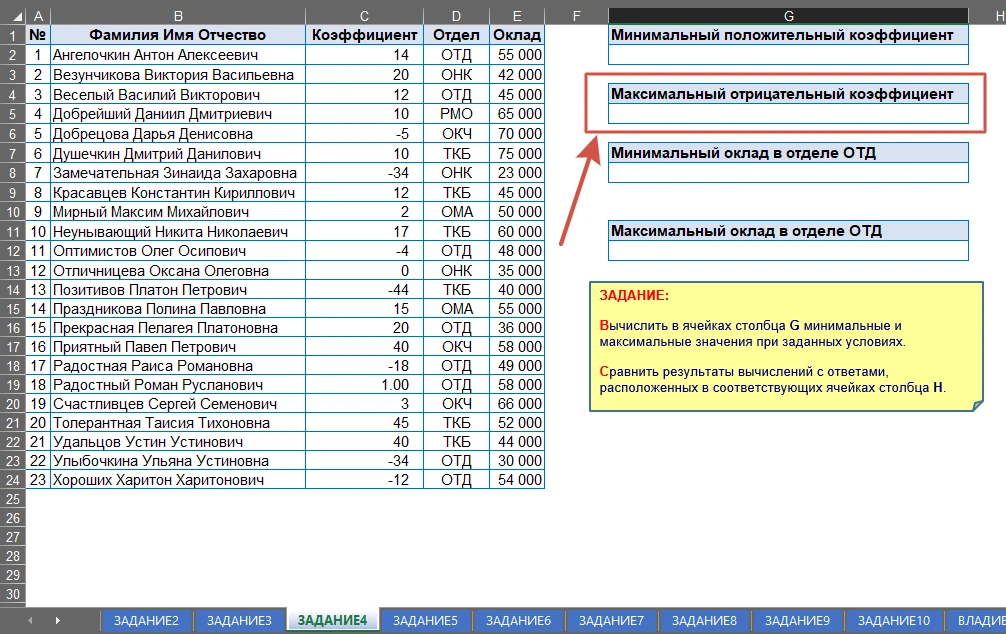Screen dimensions: 1006x634
Task: Switch to the ЗАДАНИЕ2 sheet tab
Action: tap(146, 621)
